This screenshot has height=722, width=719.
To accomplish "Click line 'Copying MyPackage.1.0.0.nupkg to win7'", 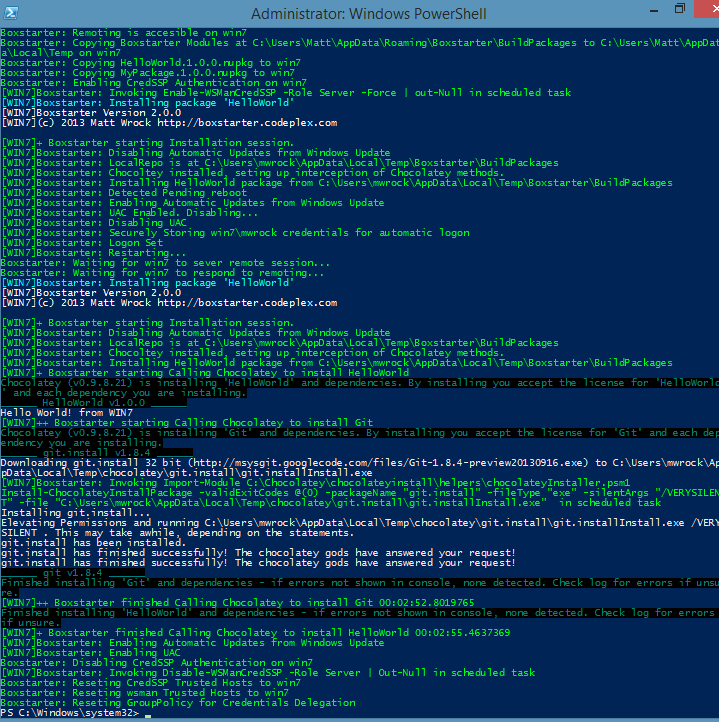I will pos(147,73).
